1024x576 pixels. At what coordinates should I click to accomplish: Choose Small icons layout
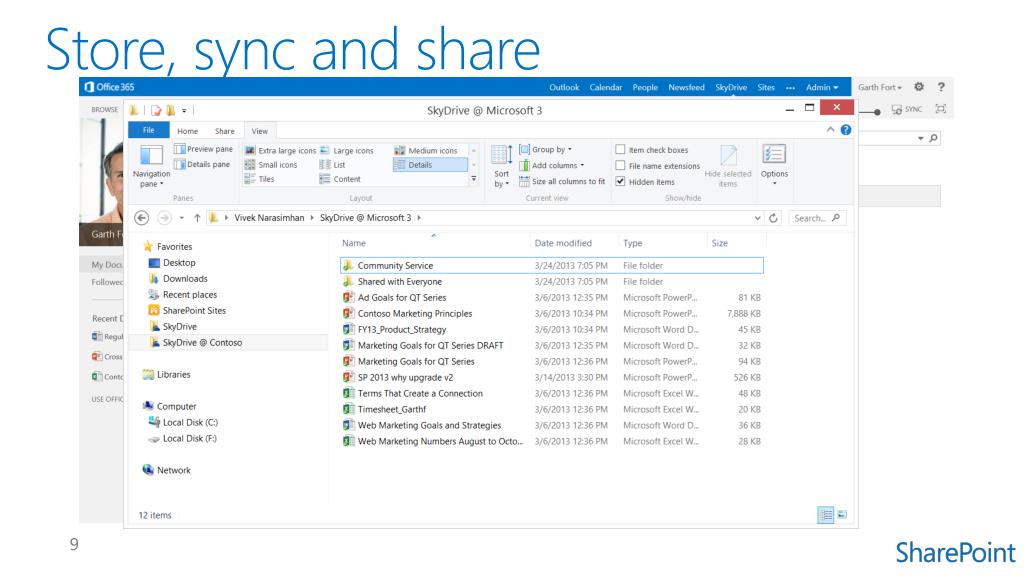pos(271,165)
